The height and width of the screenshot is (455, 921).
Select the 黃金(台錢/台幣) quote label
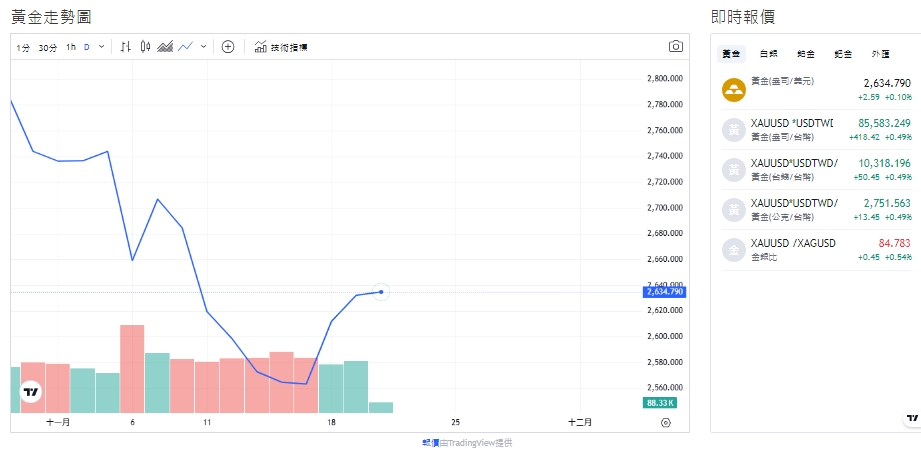[782, 177]
